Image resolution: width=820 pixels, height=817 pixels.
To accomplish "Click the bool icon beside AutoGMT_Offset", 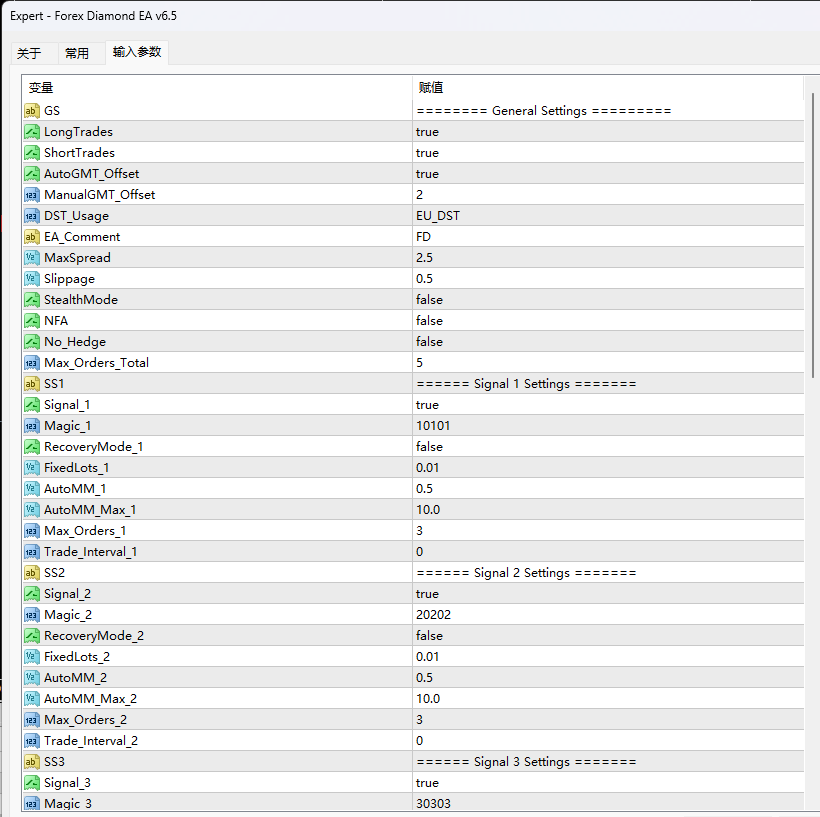I will coord(31,174).
